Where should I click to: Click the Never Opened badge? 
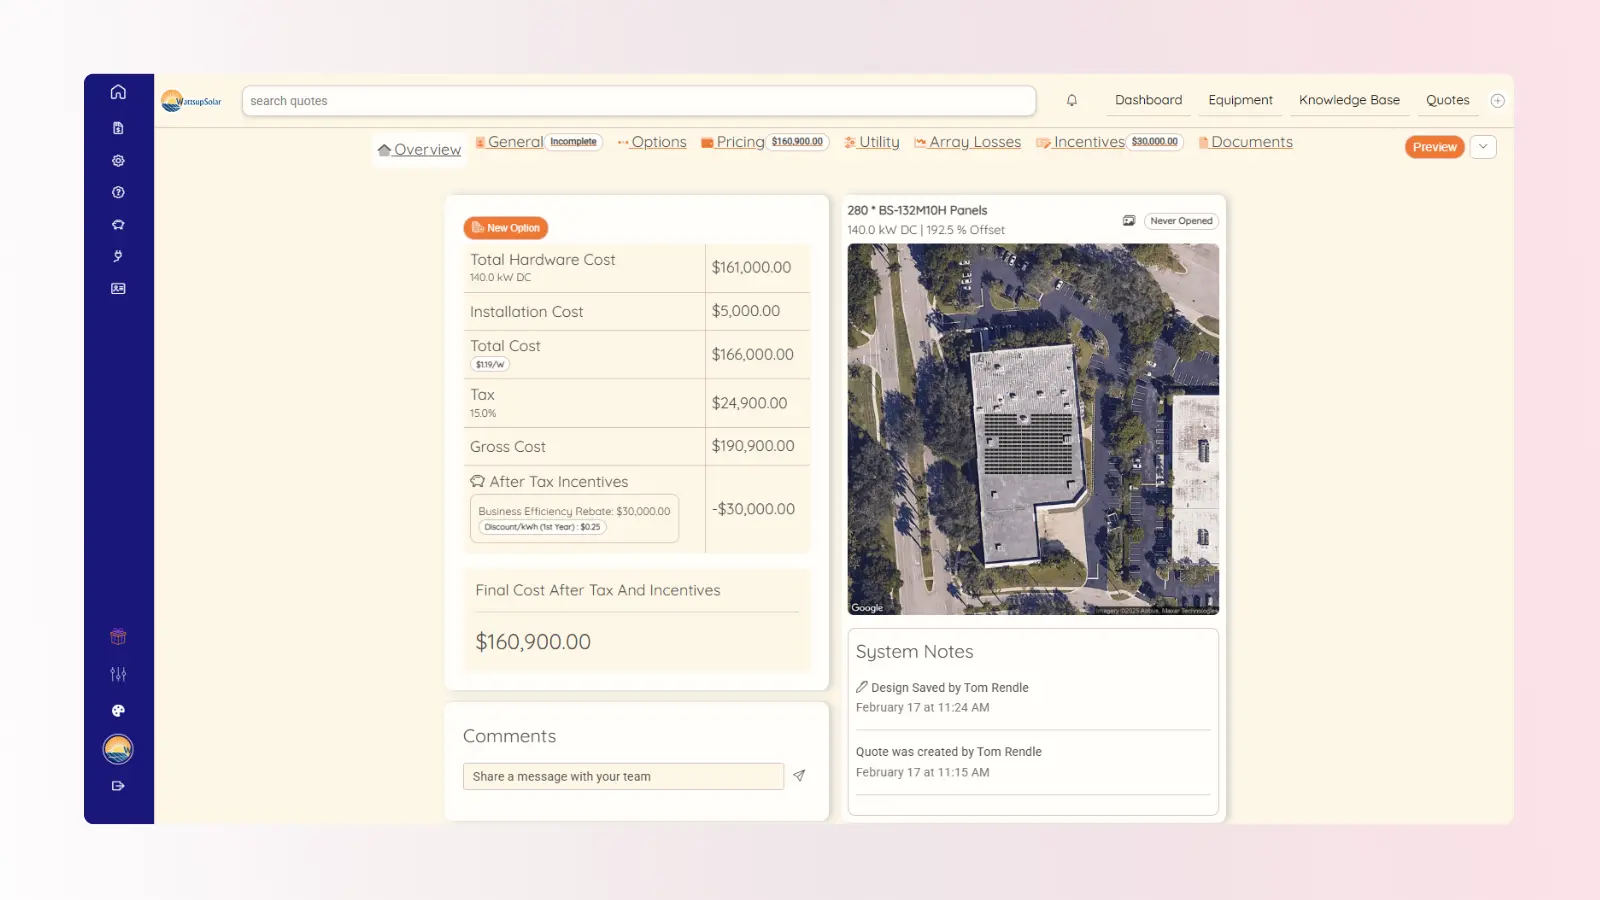pyautogui.click(x=1181, y=221)
